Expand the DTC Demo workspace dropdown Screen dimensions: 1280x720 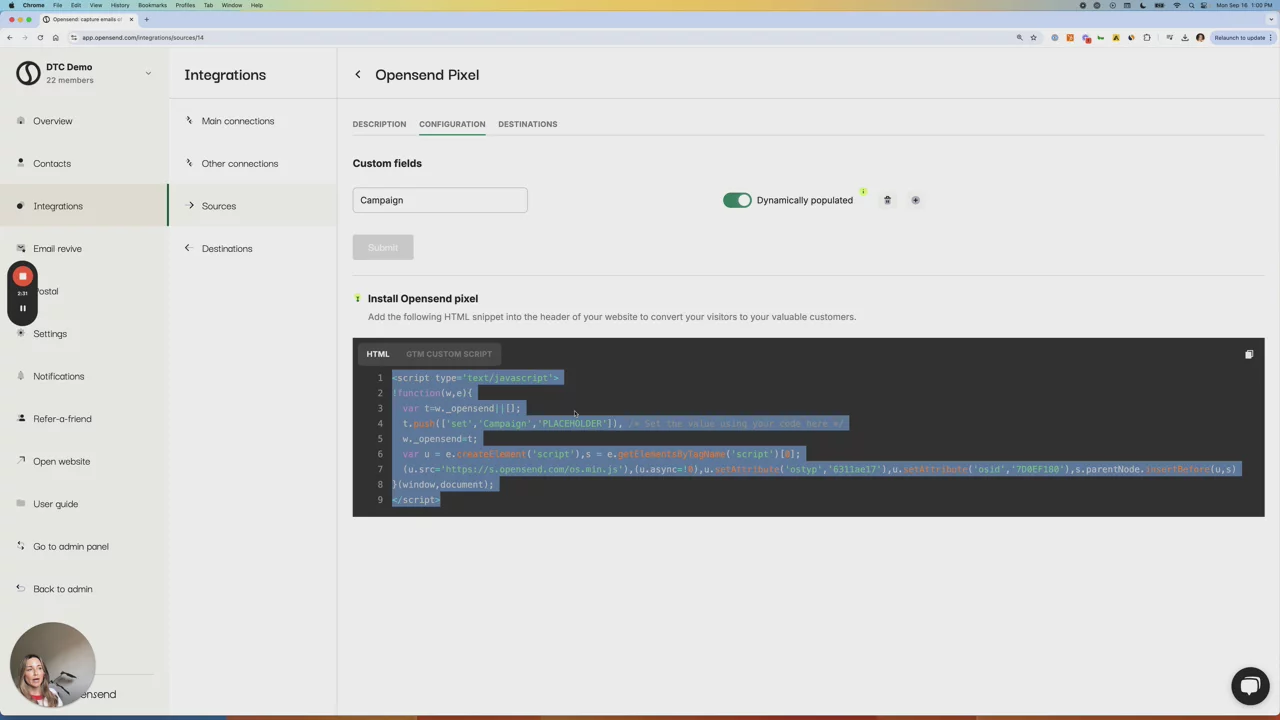tap(148, 73)
